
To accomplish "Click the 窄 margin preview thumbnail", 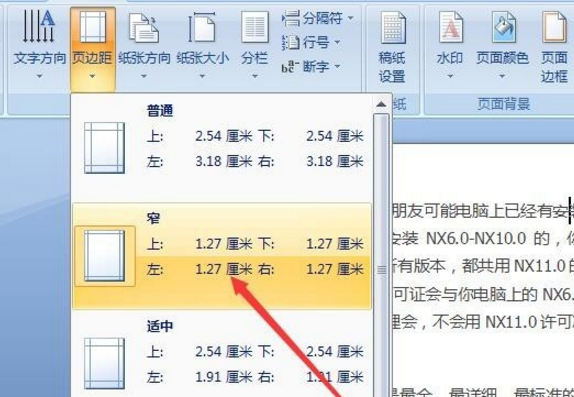I will click(x=105, y=256).
